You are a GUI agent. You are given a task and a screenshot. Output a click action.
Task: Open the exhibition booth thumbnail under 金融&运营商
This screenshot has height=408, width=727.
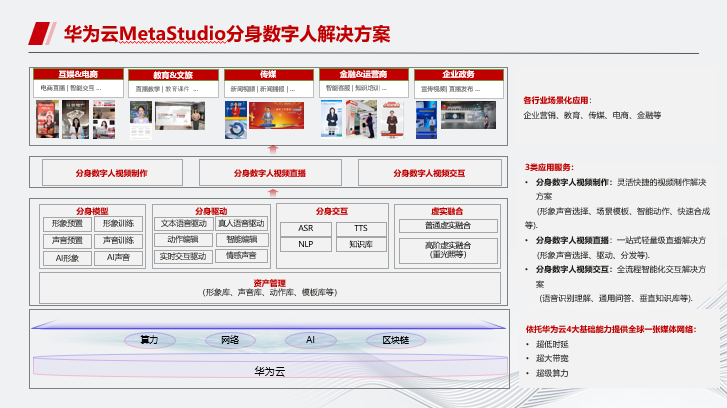click(x=362, y=119)
